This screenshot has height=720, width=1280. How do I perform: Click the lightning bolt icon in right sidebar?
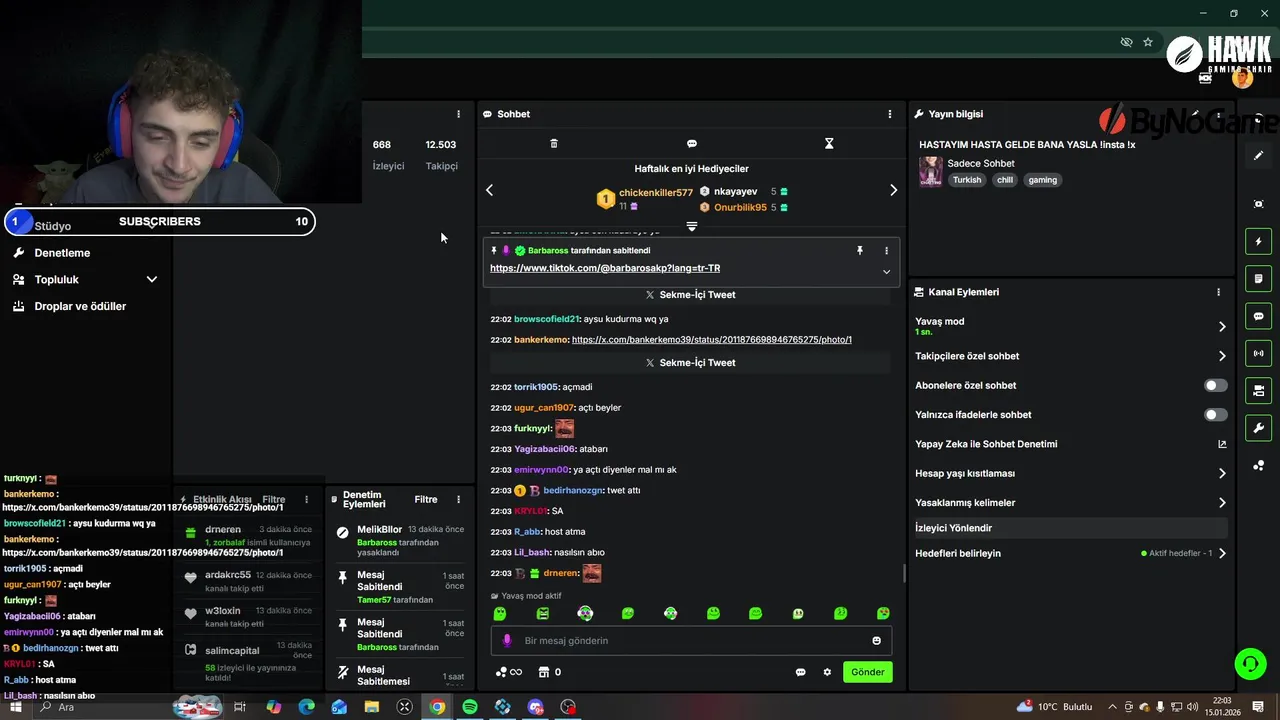[x=1259, y=241]
